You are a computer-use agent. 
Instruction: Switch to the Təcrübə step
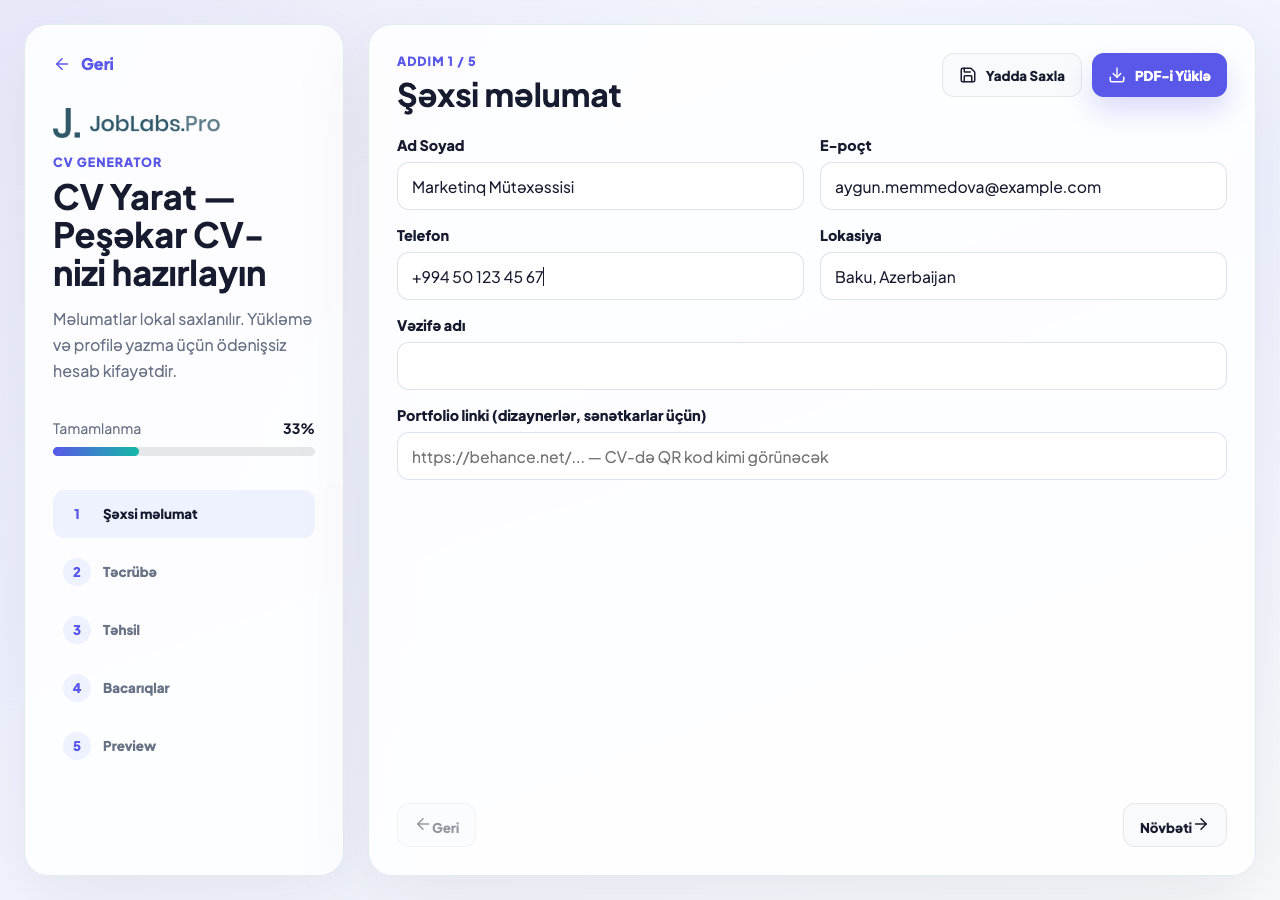184,572
